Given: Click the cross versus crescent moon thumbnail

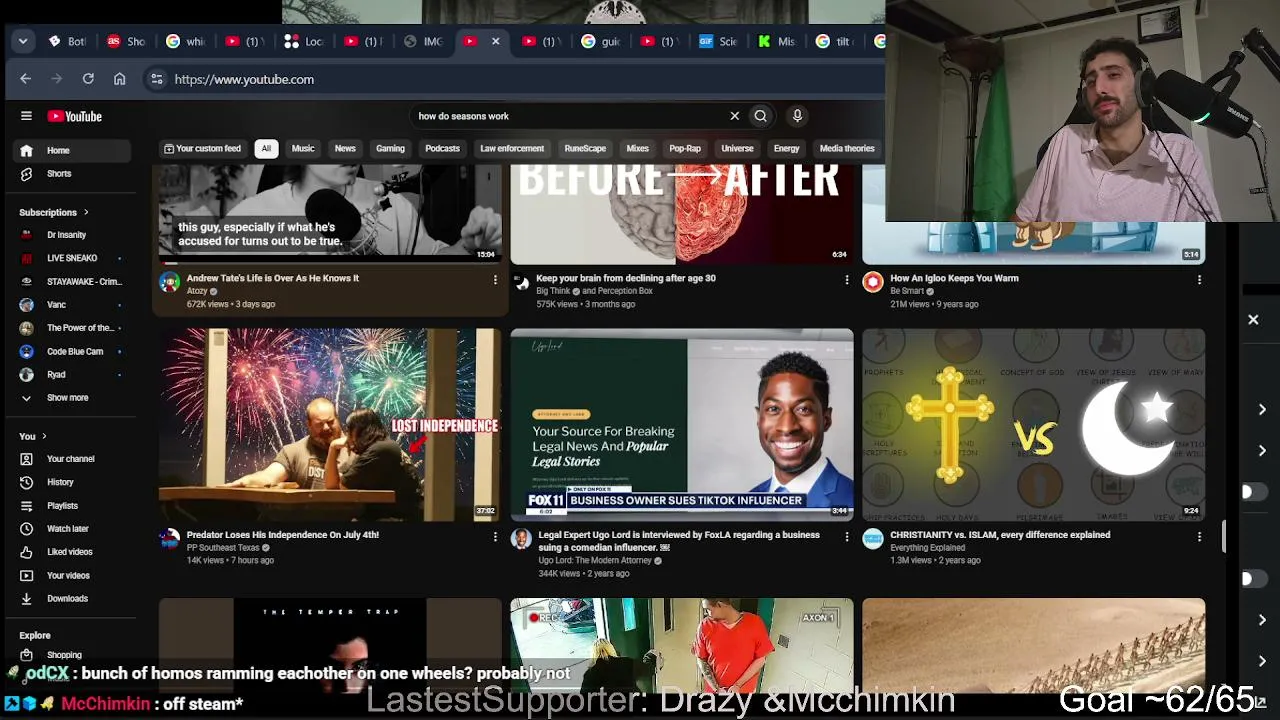Looking at the screenshot, I should point(1034,425).
